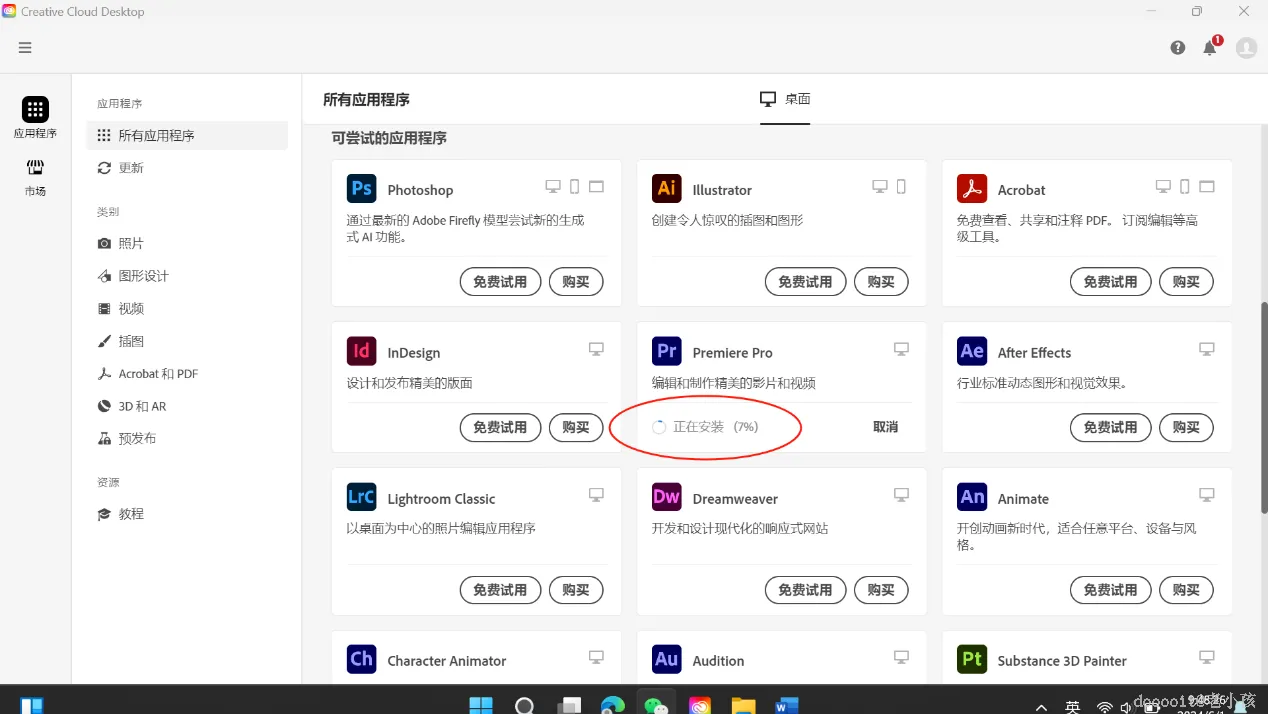The width and height of the screenshot is (1268, 714).
Task: Open WeChat from the taskbar
Action: tap(656, 704)
